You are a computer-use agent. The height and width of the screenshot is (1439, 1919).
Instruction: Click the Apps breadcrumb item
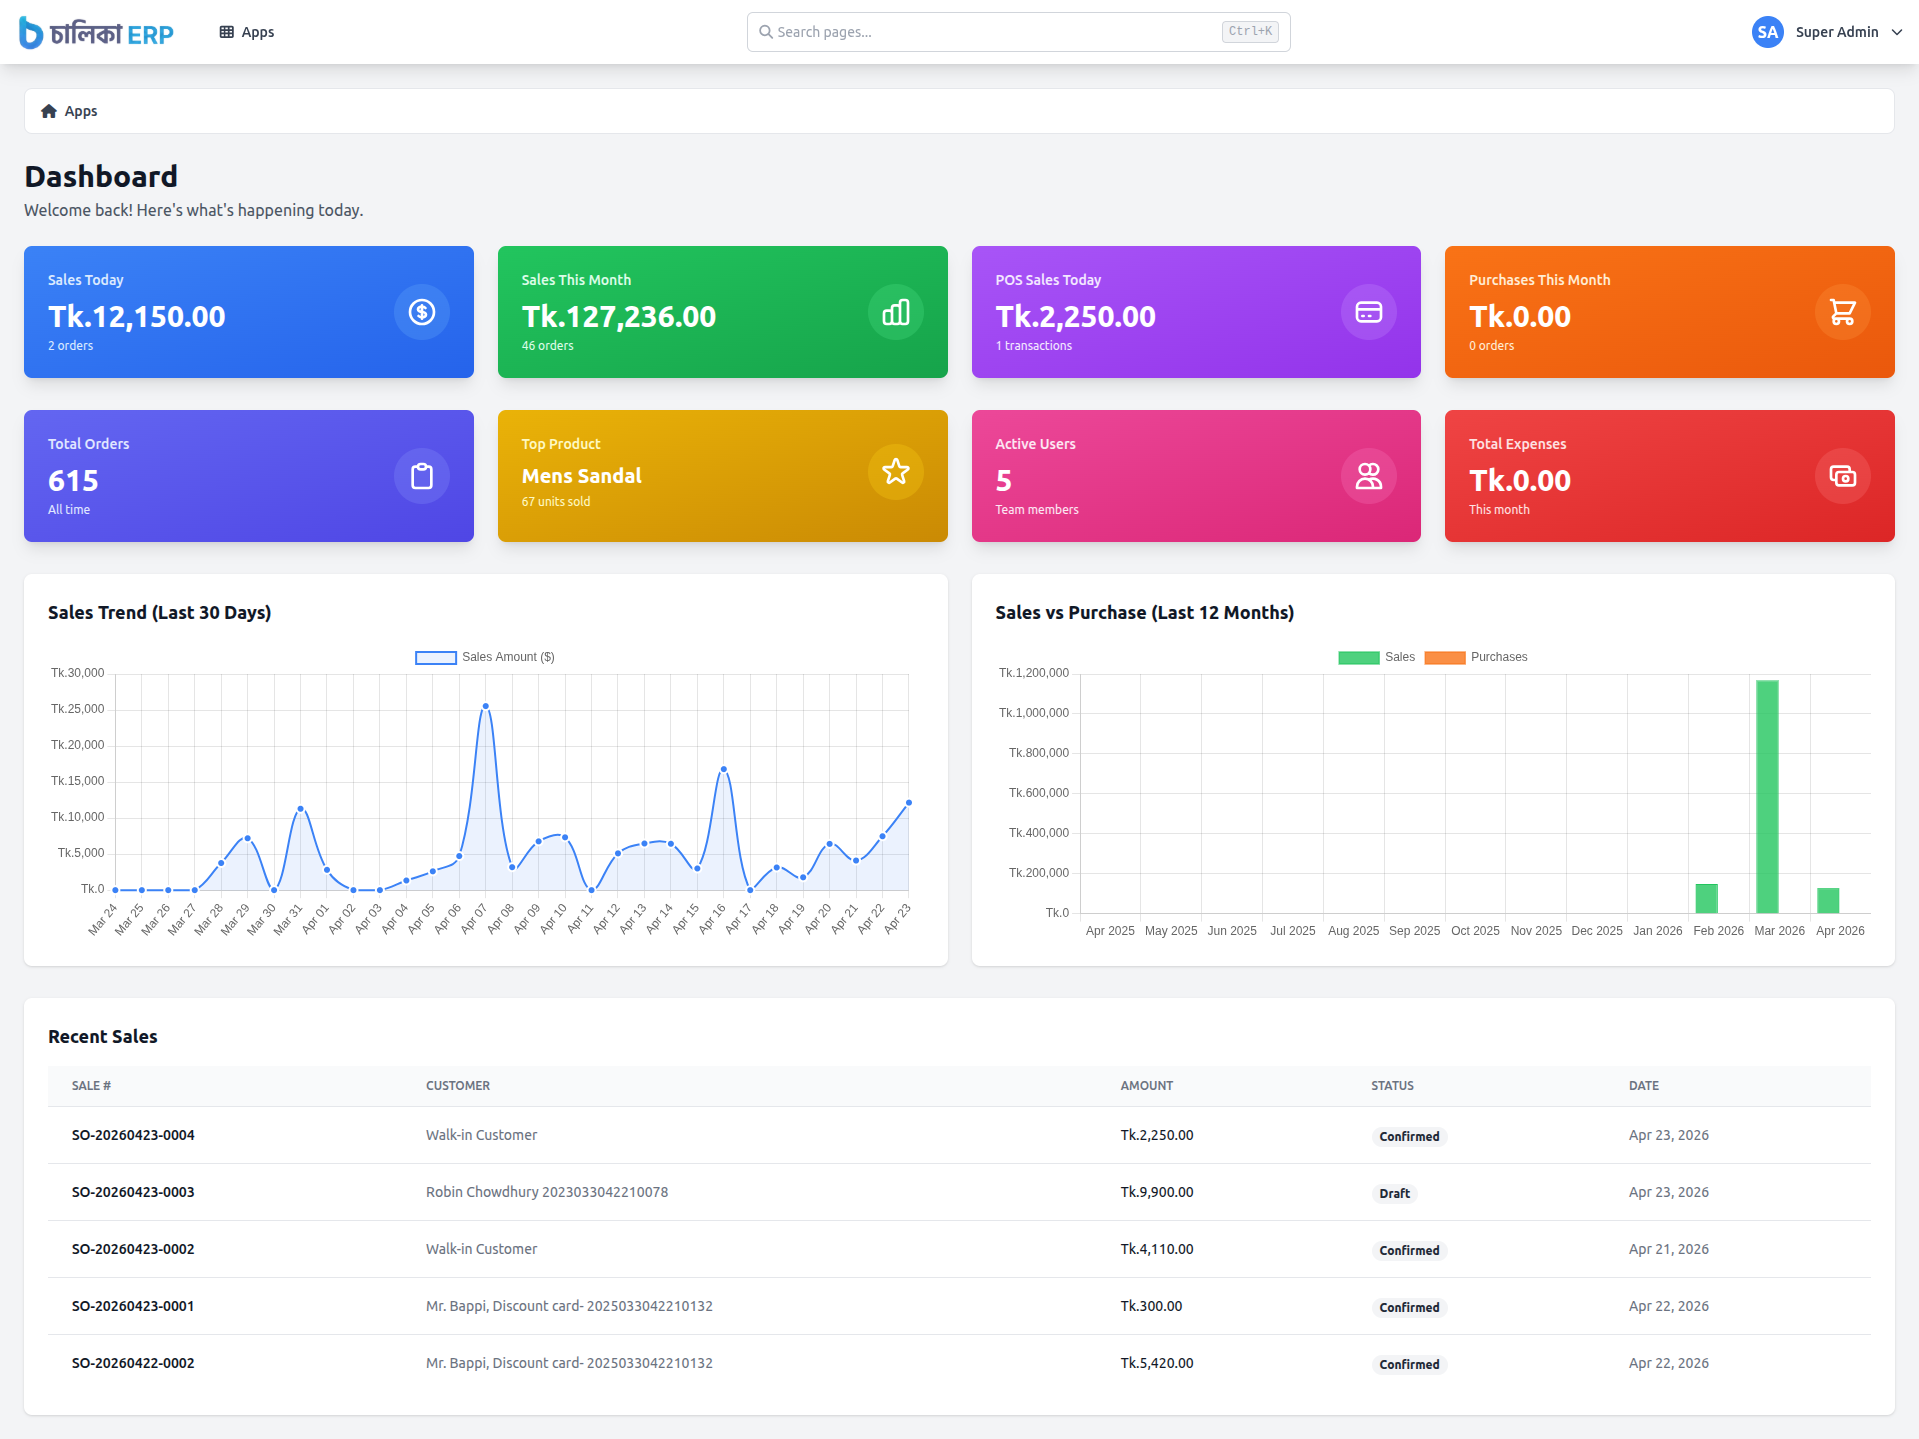point(81,111)
